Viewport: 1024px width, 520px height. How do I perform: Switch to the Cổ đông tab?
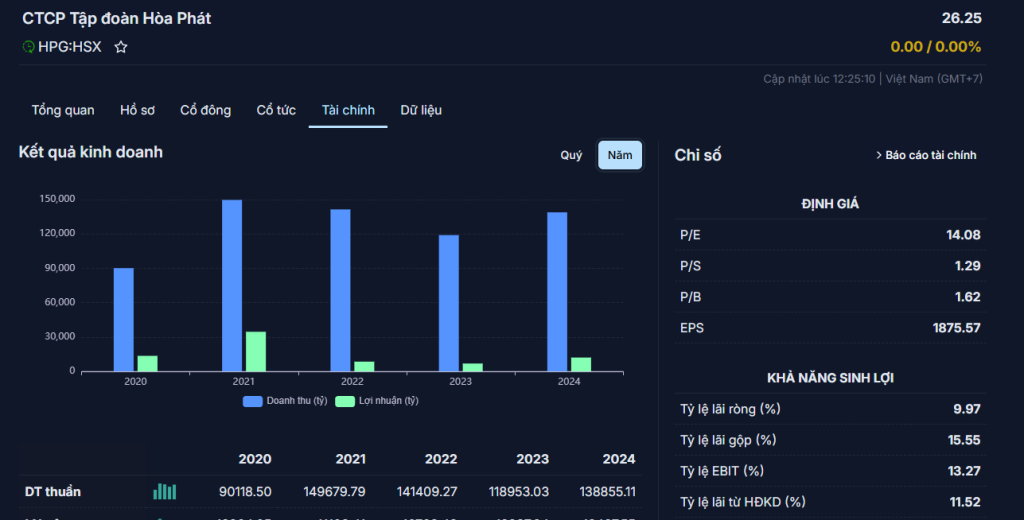205,110
